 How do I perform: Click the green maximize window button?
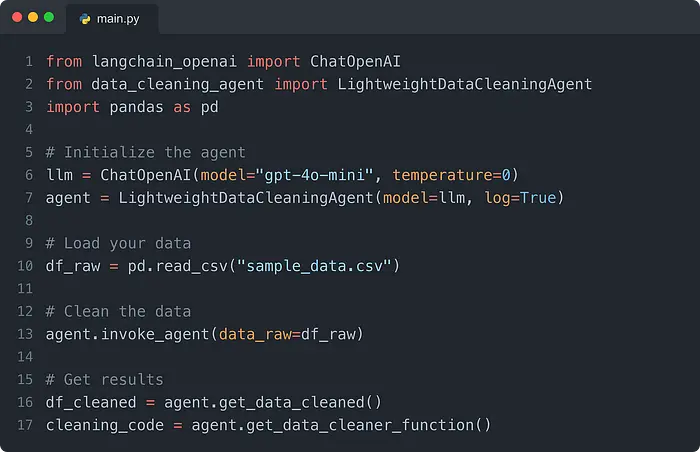tap(49, 17)
